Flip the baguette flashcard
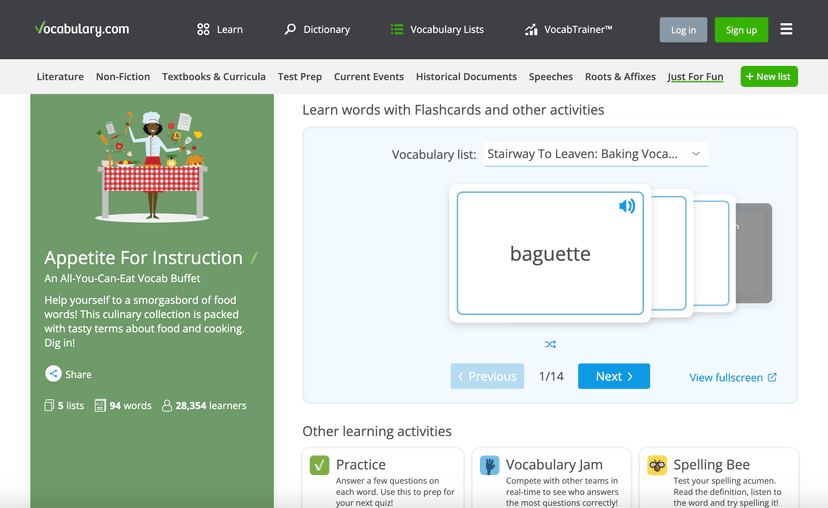This screenshot has height=508, width=828. [550, 254]
